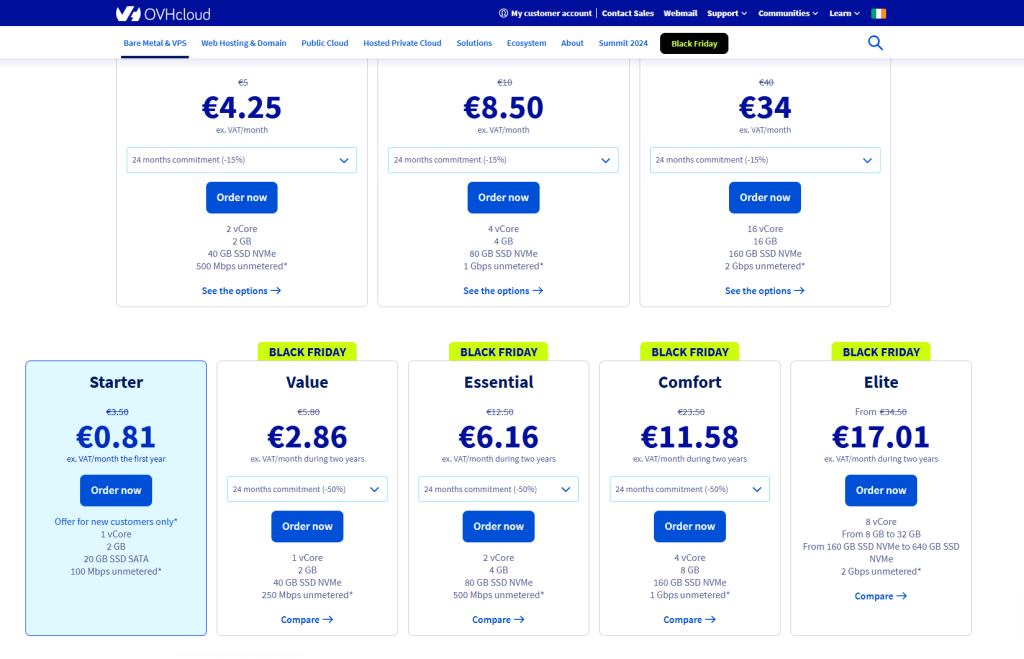Open My customer account link
The image size is (1024, 659).
551,13
